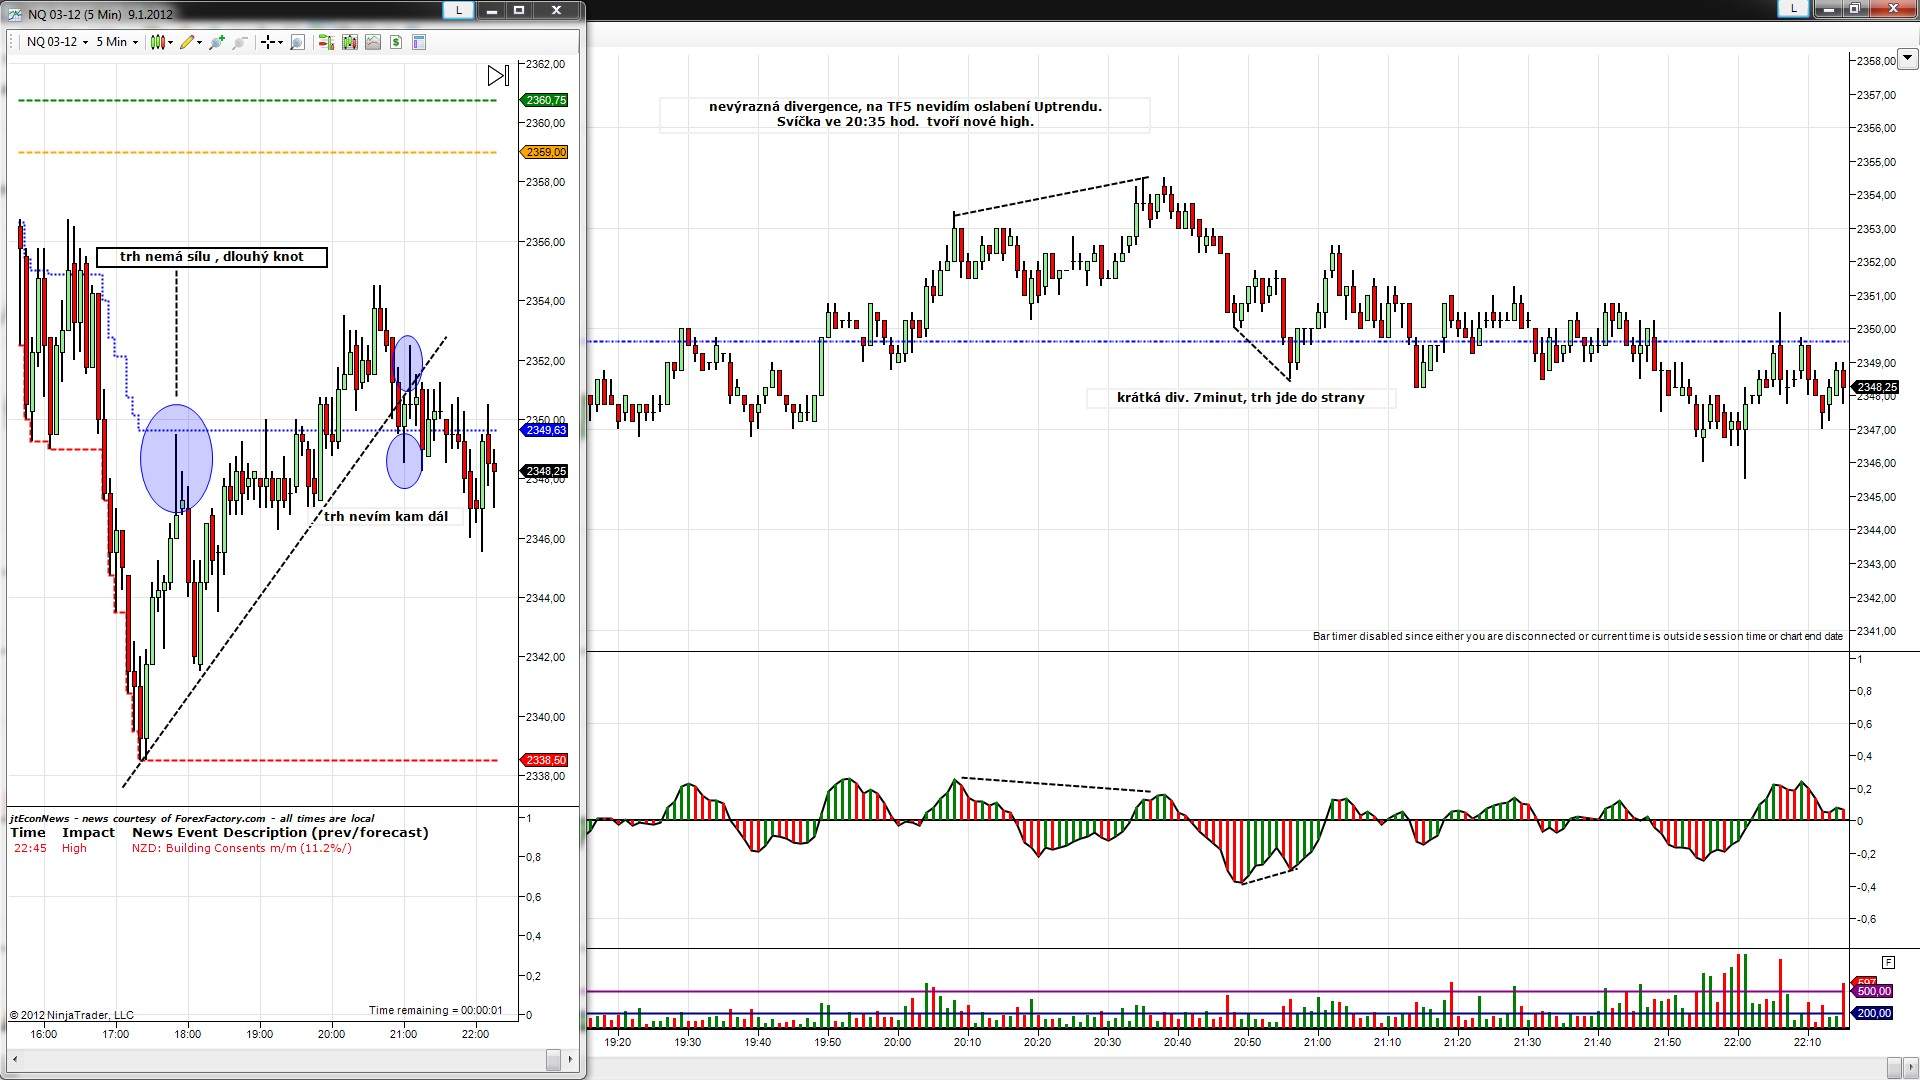Click the orange 2359,00 price marker
The width and height of the screenshot is (1920, 1080).
pos(545,152)
